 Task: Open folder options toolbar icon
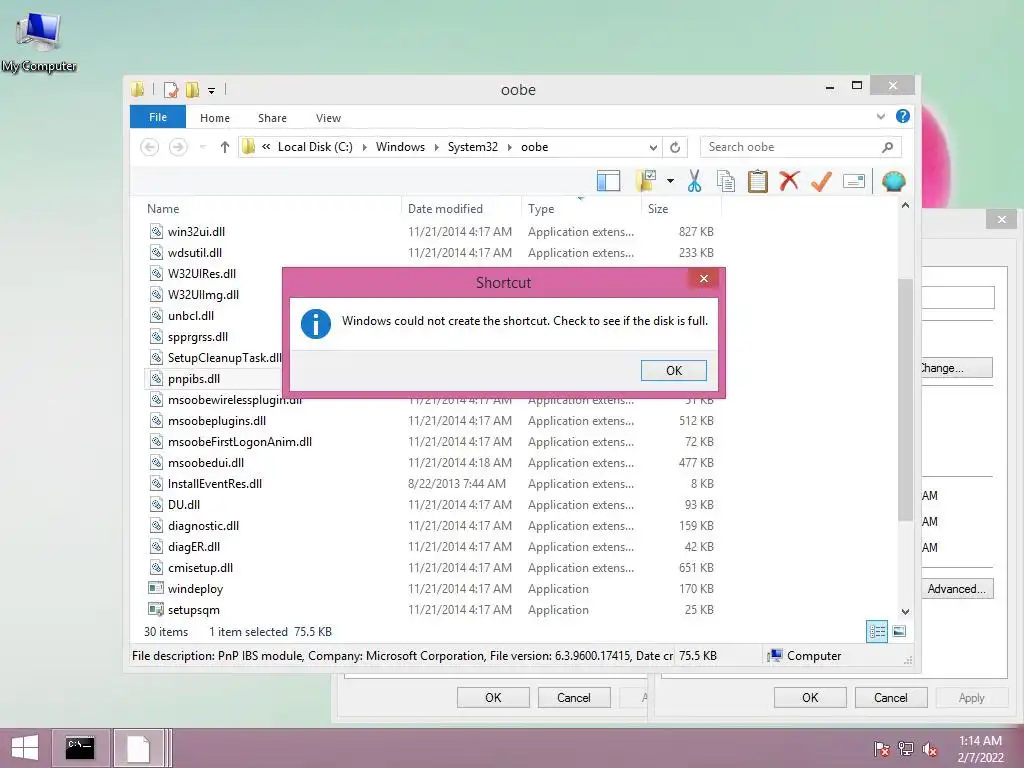[x=646, y=181]
